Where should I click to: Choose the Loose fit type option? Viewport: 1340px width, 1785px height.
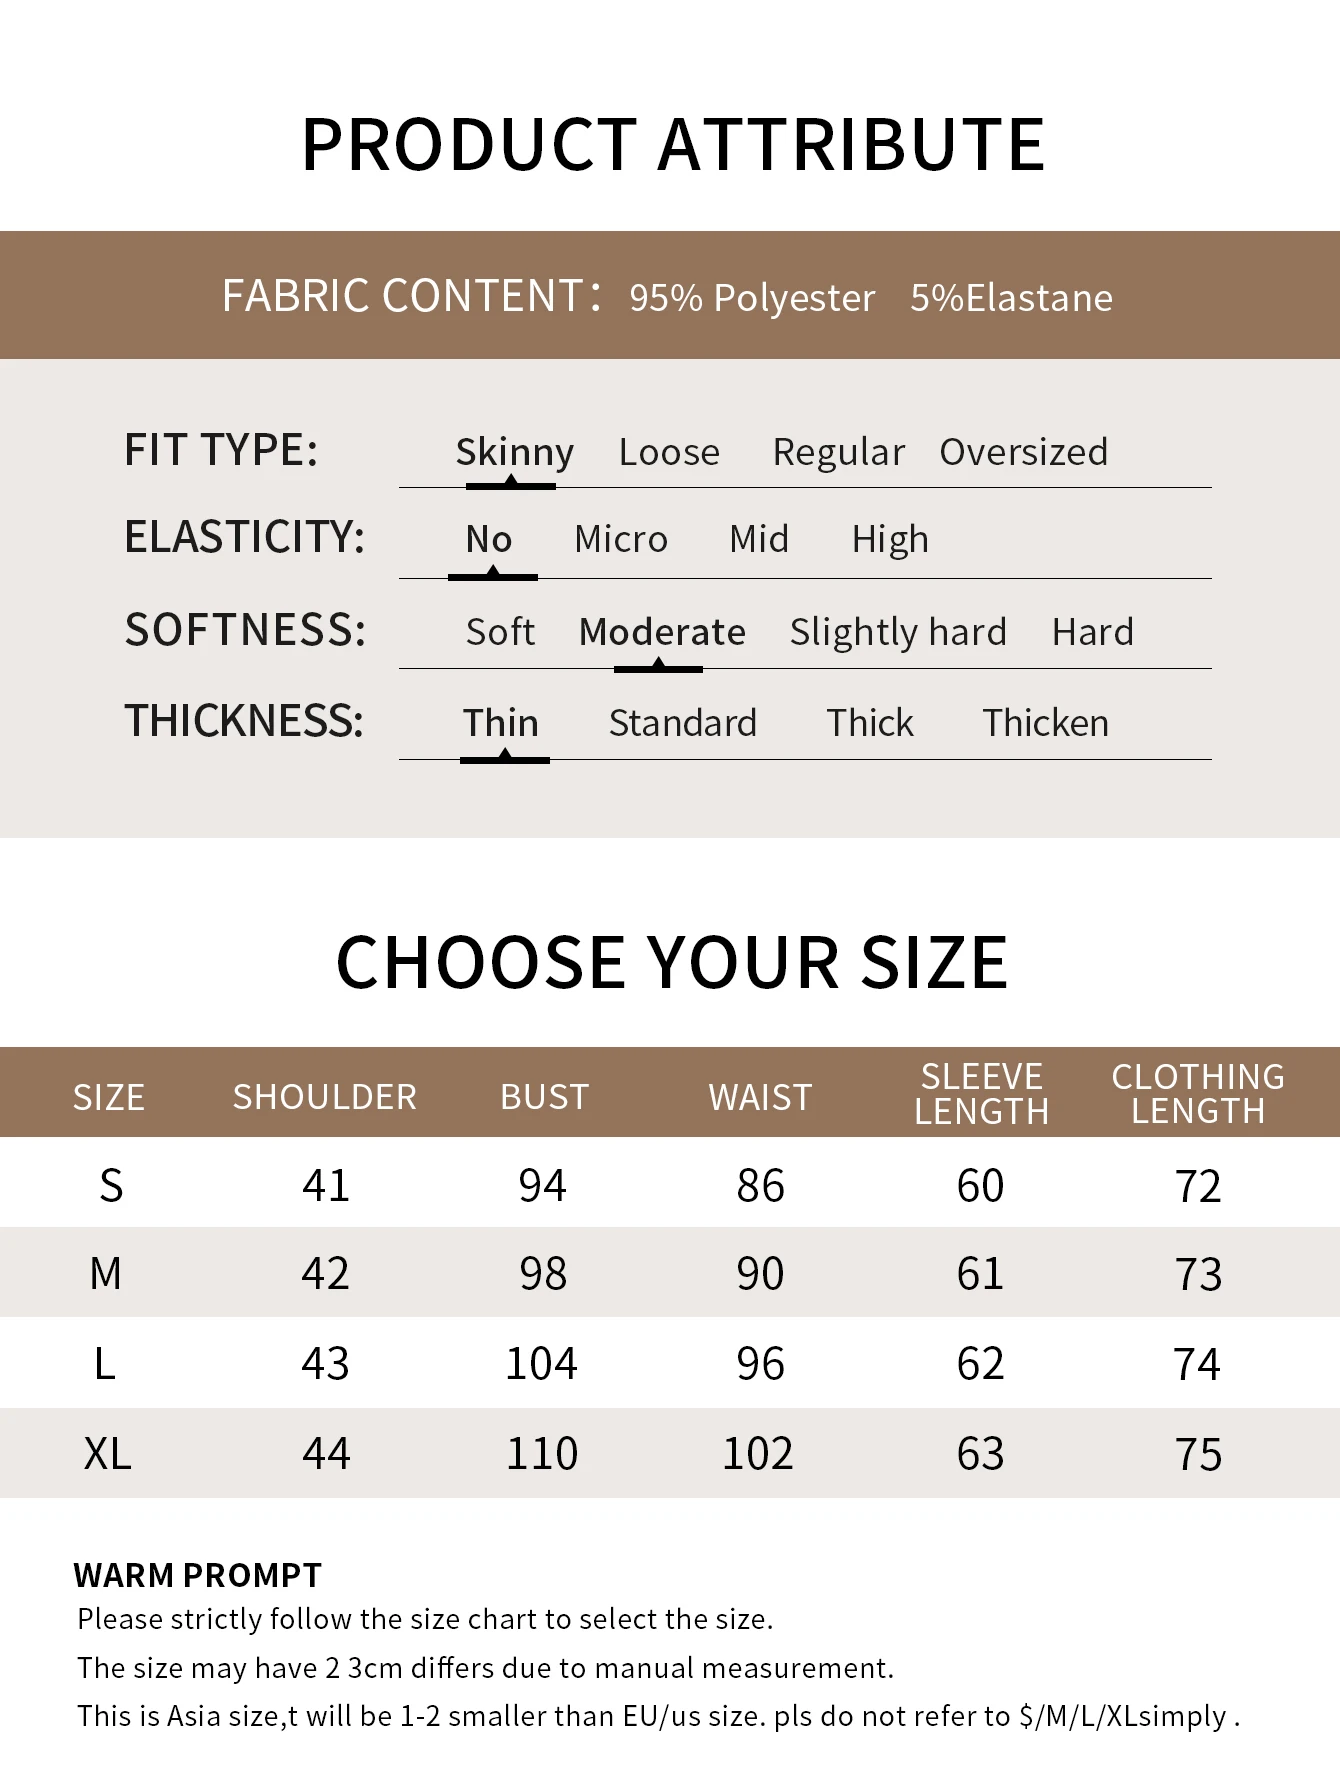669,452
